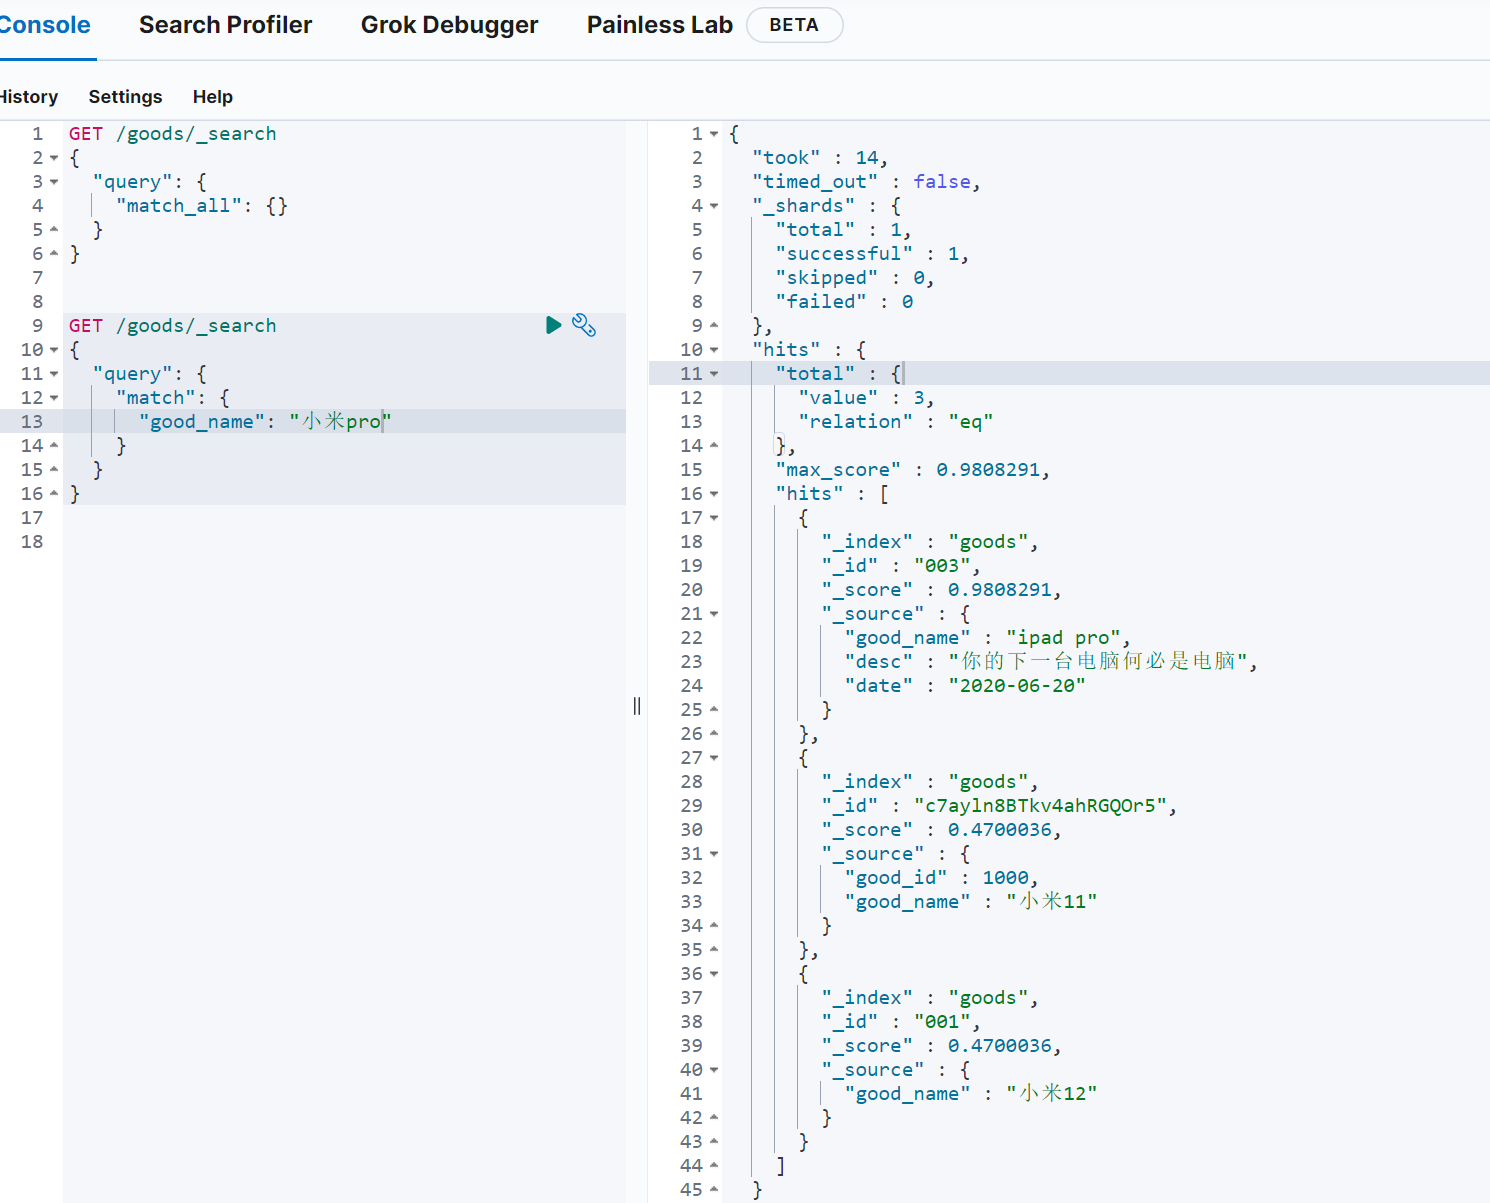This screenshot has height=1203, width=1490.
Task: Open the Search Profiler tab
Action: click(x=225, y=25)
